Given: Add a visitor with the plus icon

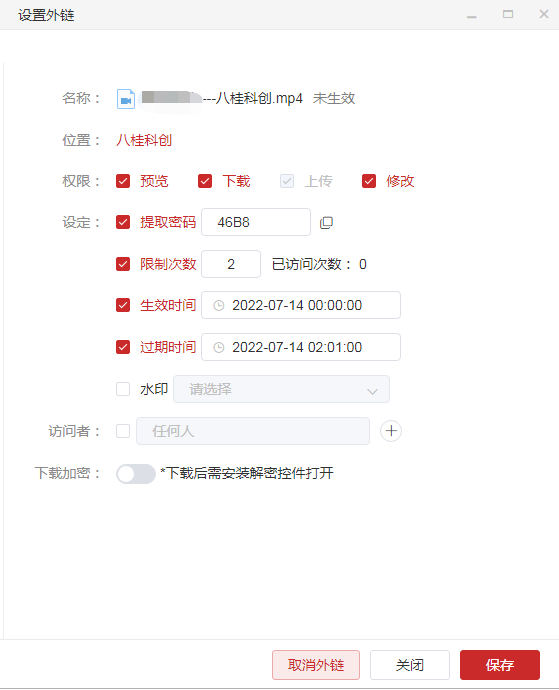Looking at the screenshot, I should 391,431.
